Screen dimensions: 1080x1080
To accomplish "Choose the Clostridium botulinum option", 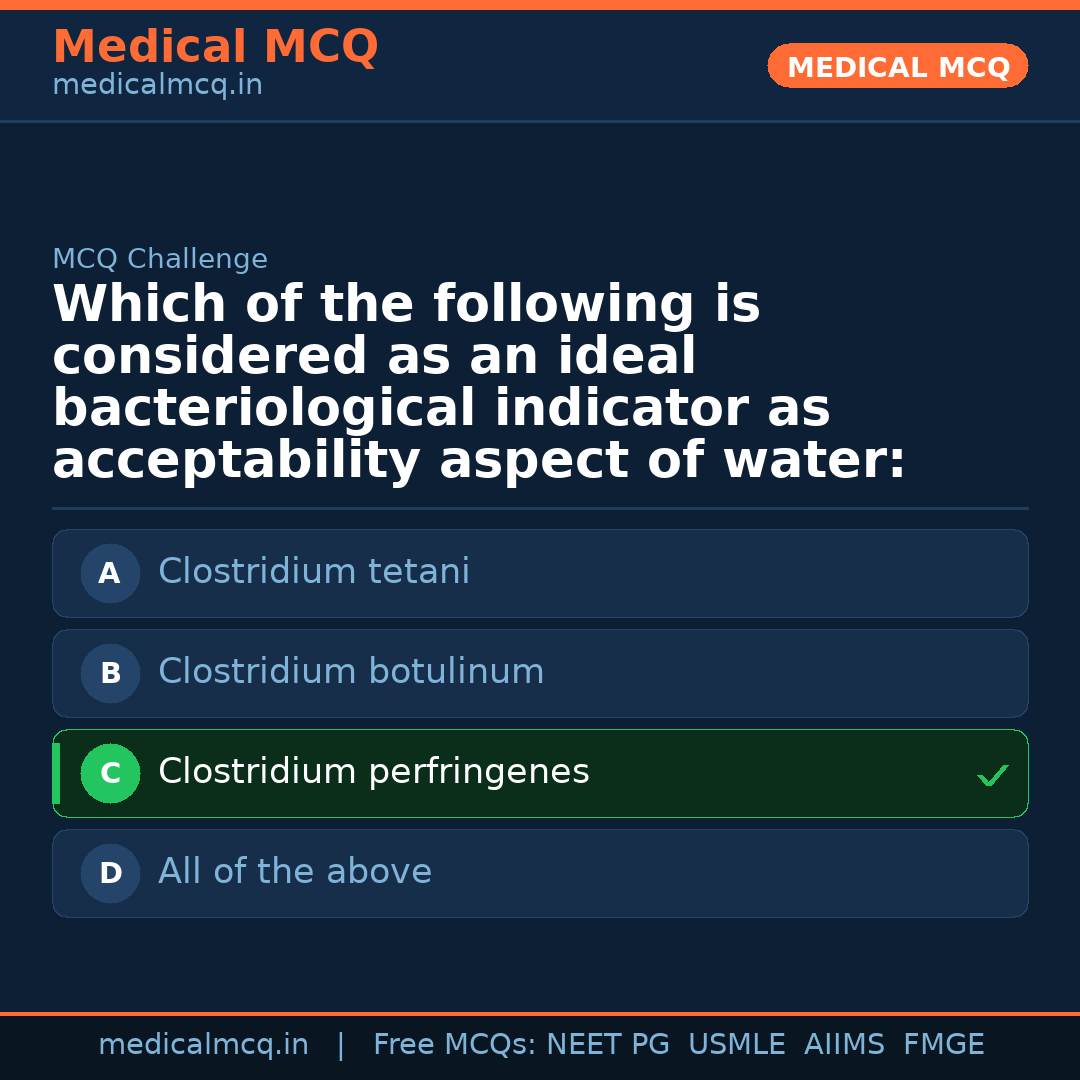I will [351, 672].
